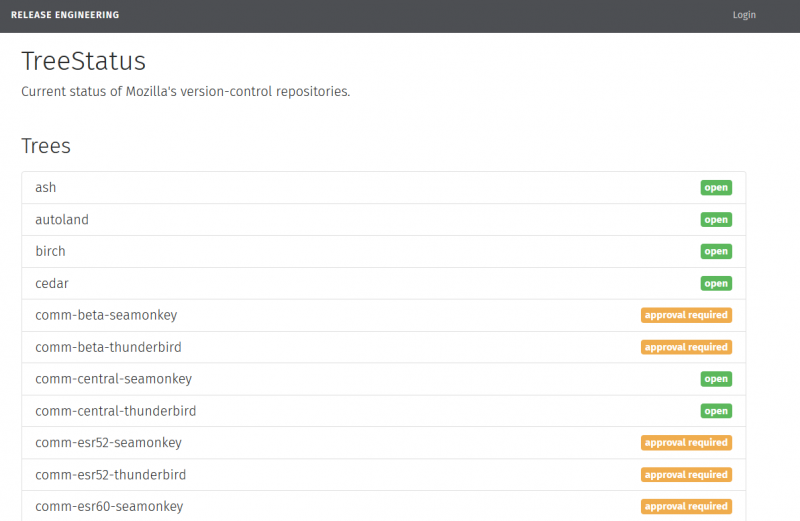This screenshot has width=800, height=521.
Task: Open comm-esr52-seamonkey tree entry
Action: tap(108, 442)
